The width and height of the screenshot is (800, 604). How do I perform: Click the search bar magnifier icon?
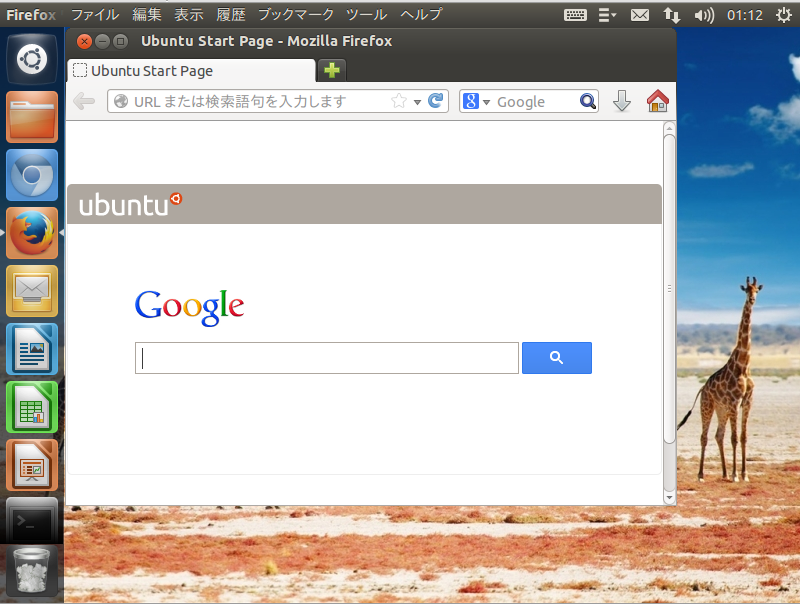coord(588,101)
